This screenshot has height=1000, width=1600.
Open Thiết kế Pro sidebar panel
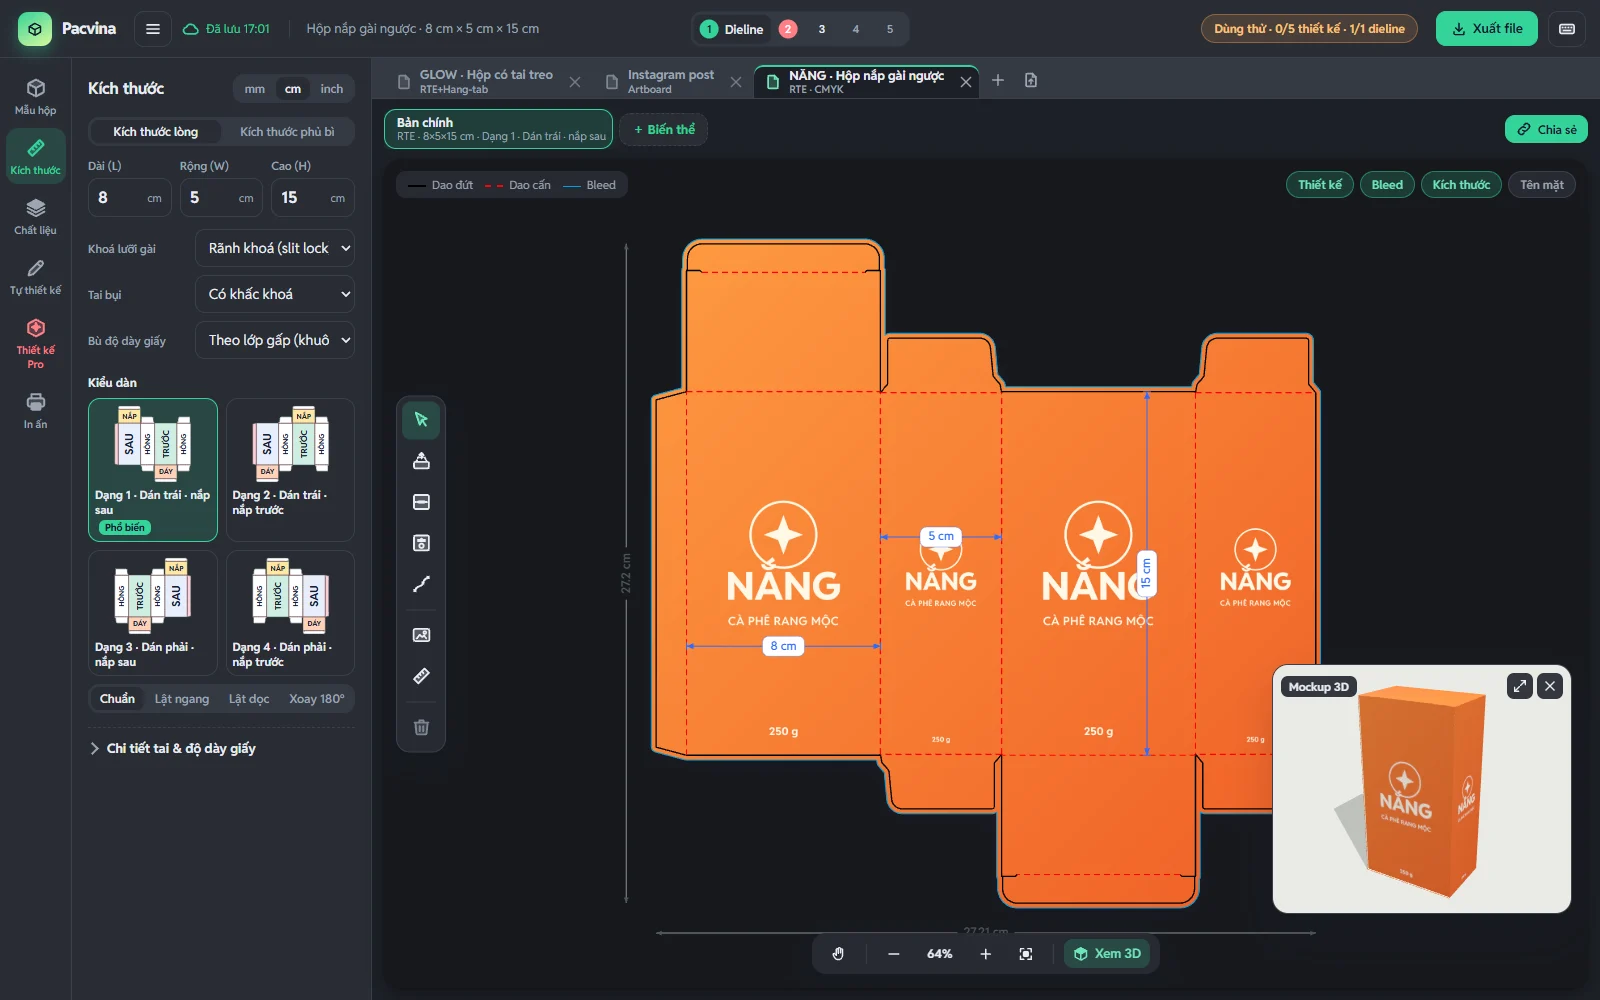click(x=35, y=343)
